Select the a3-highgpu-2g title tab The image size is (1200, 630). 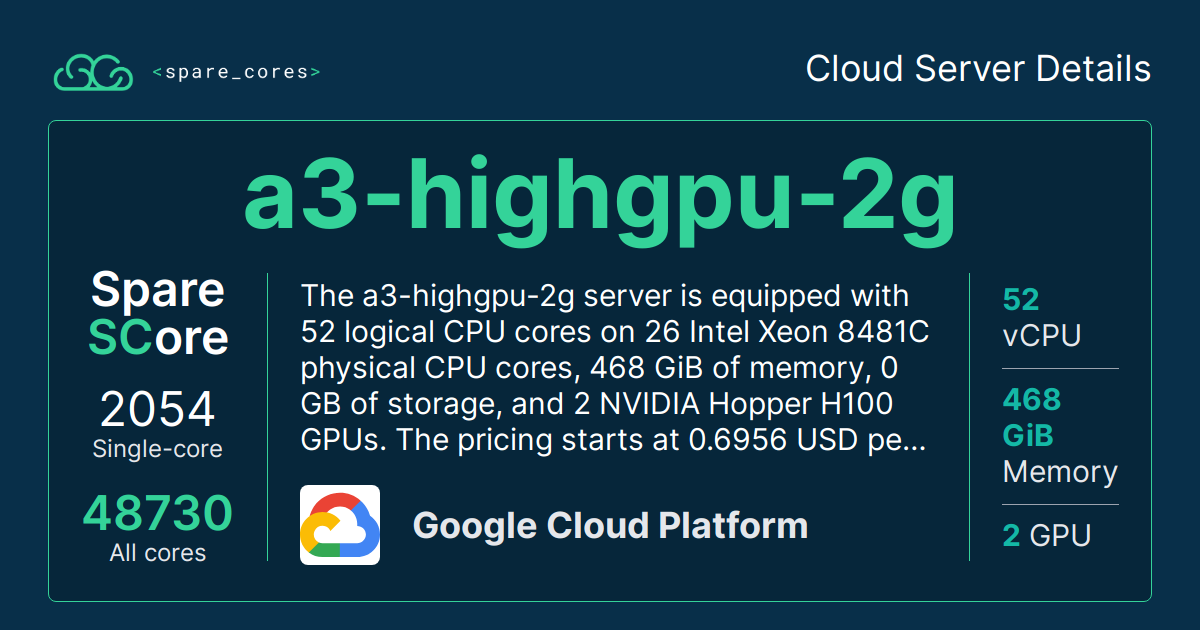coord(600,197)
